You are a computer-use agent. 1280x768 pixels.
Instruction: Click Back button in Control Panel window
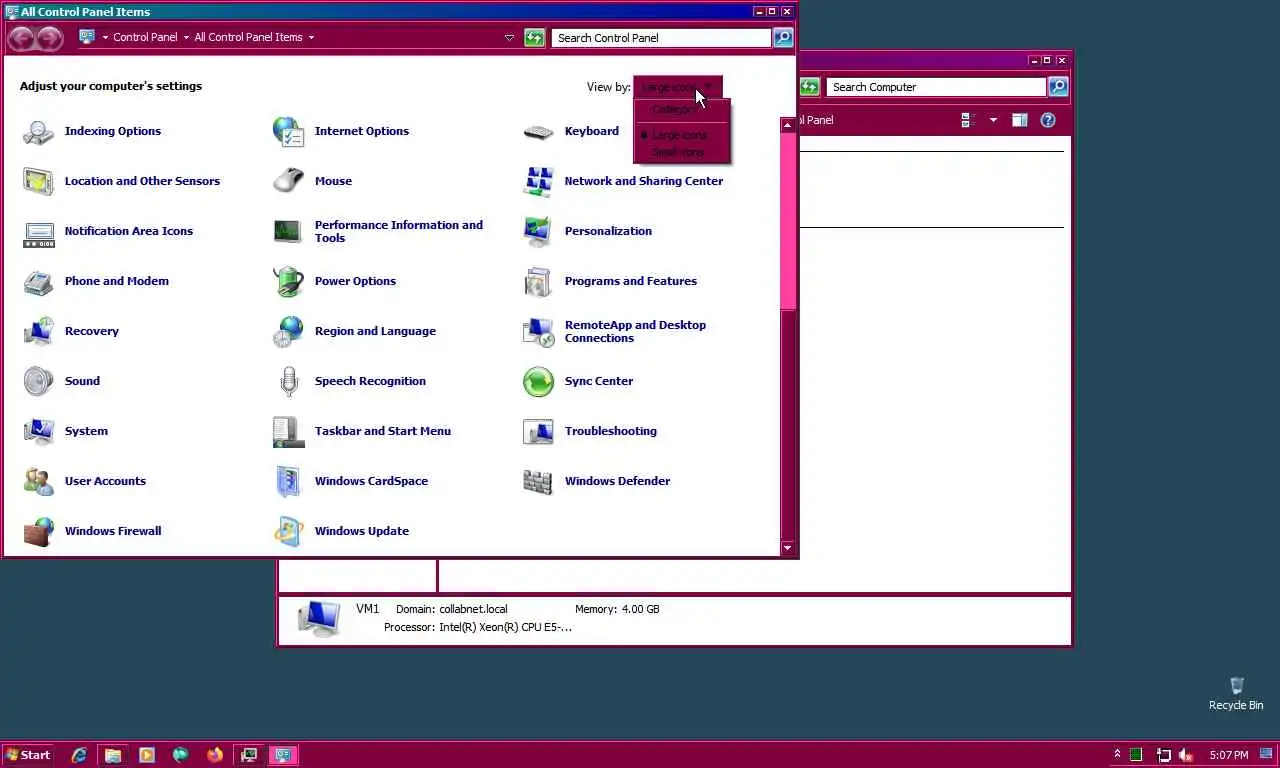click(21, 38)
